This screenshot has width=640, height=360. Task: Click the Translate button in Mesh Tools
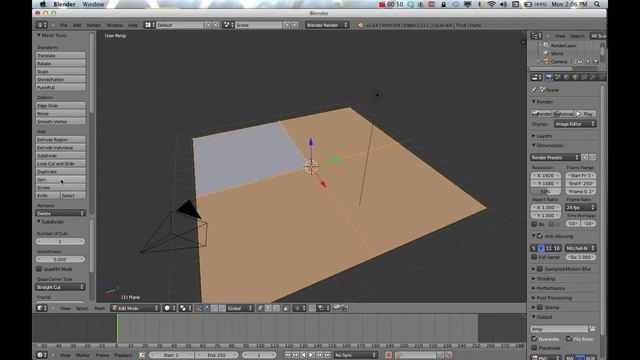[60, 55]
